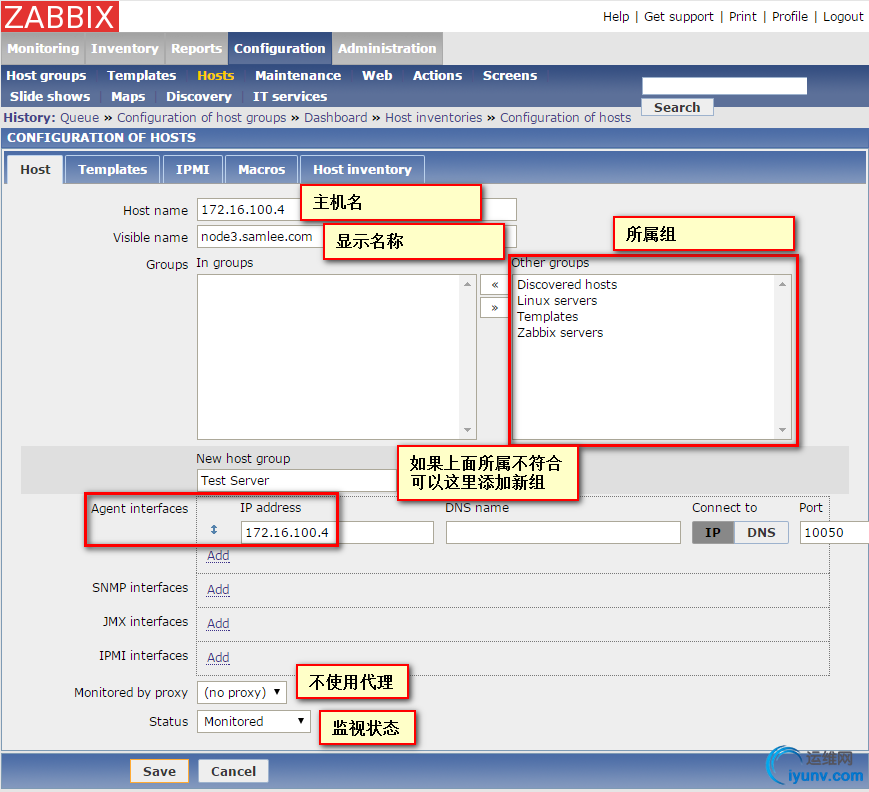Screen dimensions: 869x792
Task: Click the DNS name field
Action: point(563,533)
